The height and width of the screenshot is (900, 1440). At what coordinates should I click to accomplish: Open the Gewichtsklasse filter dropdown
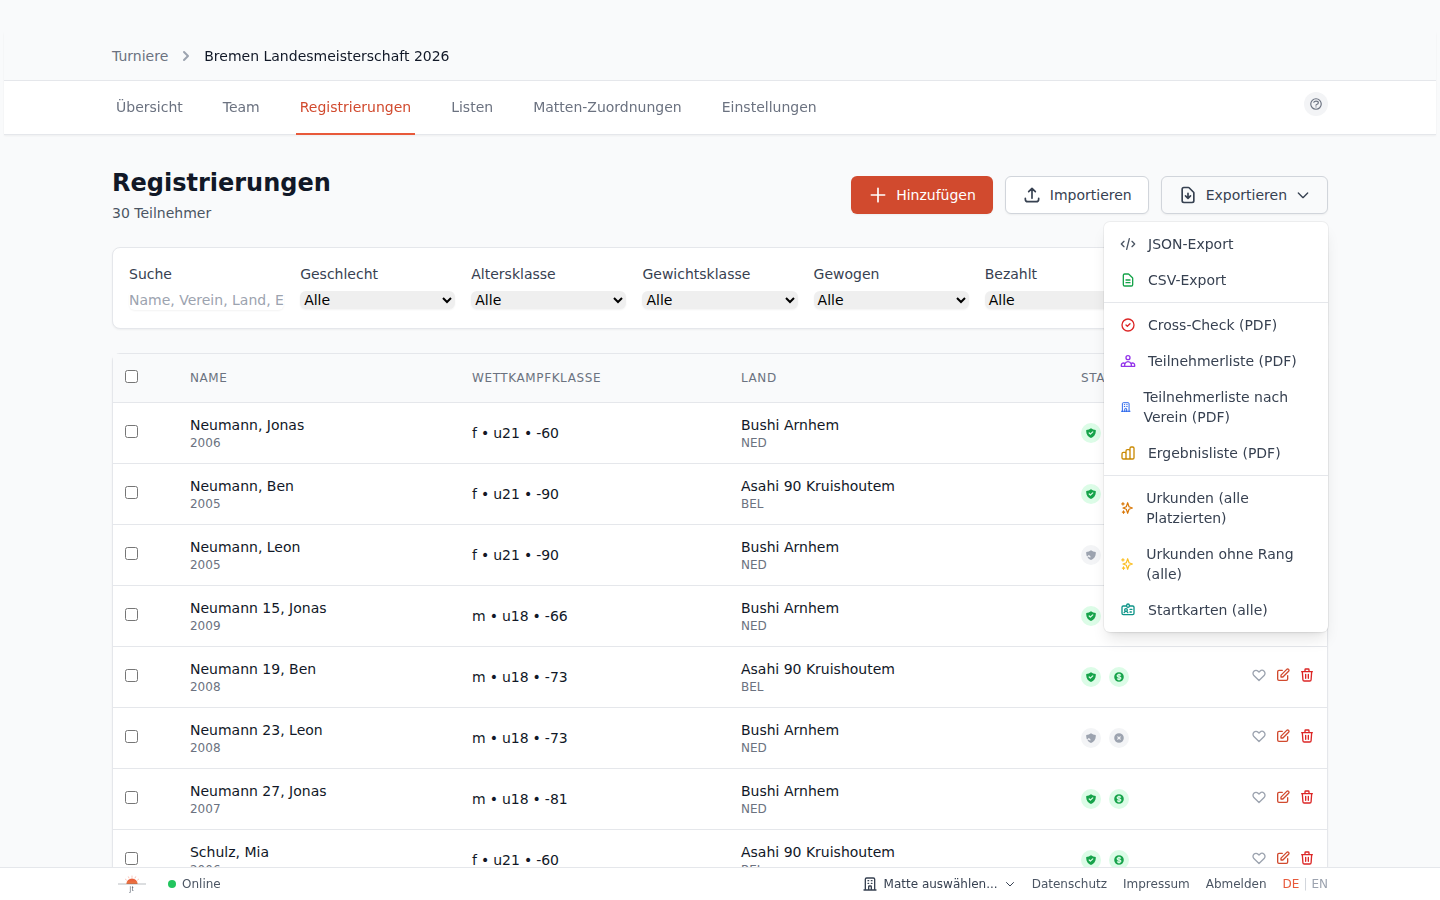[x=720, y=300]
